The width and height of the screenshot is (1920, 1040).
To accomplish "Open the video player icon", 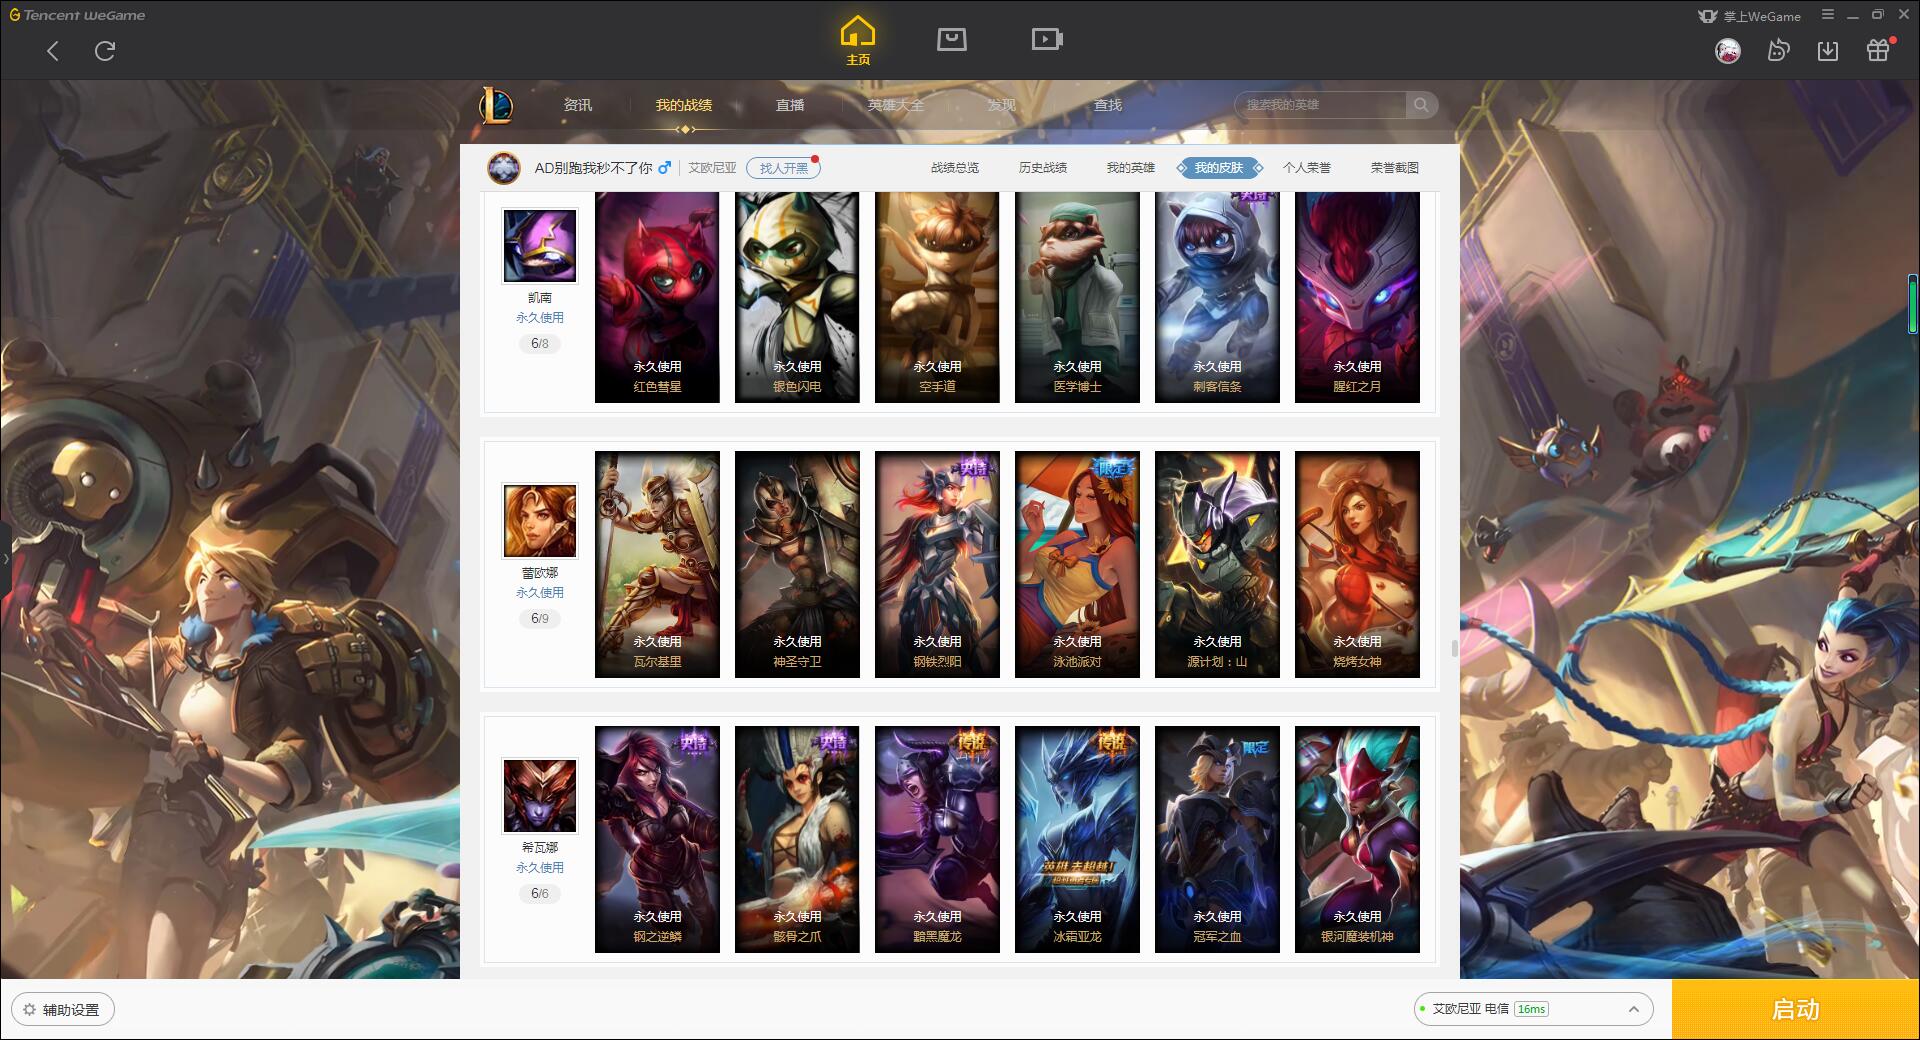I will [1047, 39].
